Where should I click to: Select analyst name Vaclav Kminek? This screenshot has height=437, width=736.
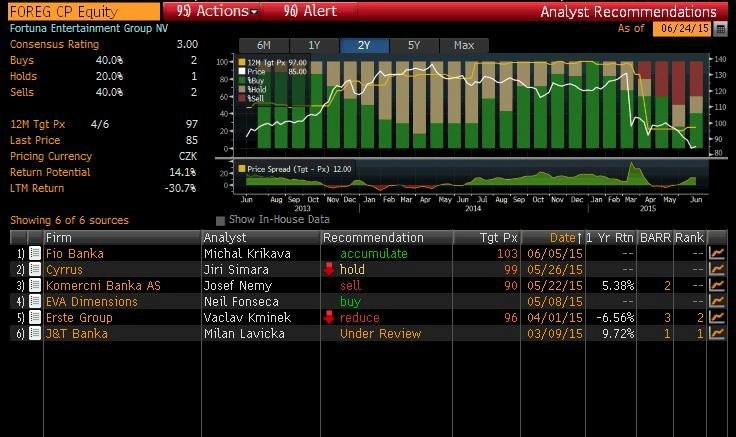click(x=247, y=318)
